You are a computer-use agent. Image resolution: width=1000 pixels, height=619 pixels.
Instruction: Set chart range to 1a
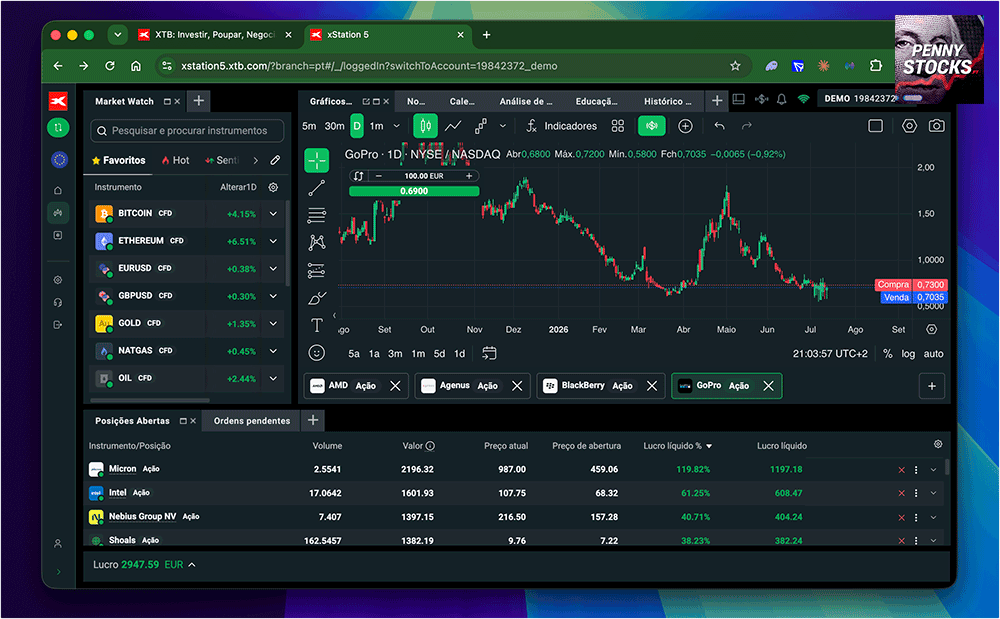(x=374, y=354)
